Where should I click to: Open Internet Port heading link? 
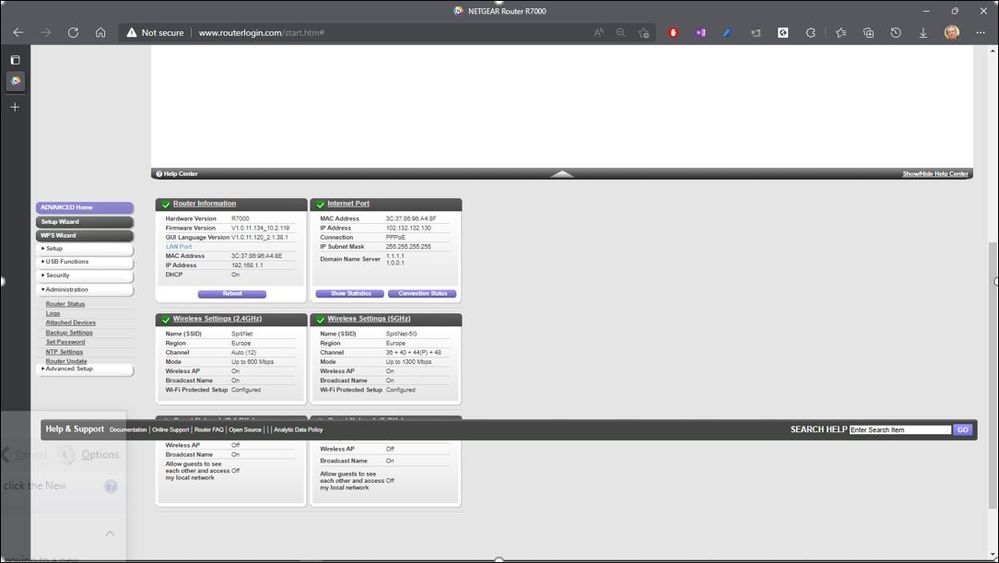[x=349, y=204]
